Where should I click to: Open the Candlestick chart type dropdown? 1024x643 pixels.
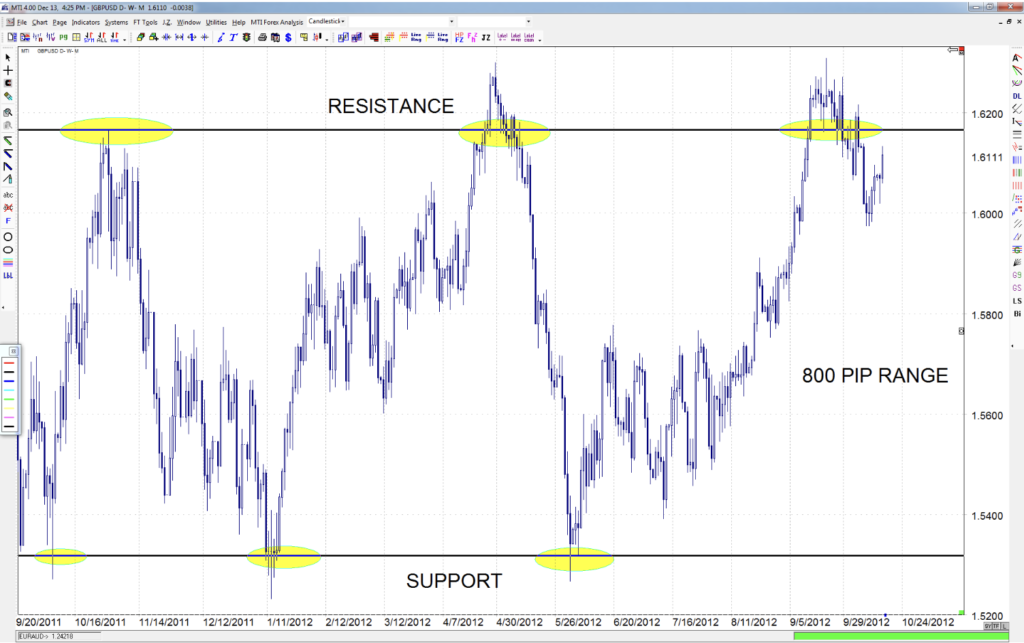point(343,21)
